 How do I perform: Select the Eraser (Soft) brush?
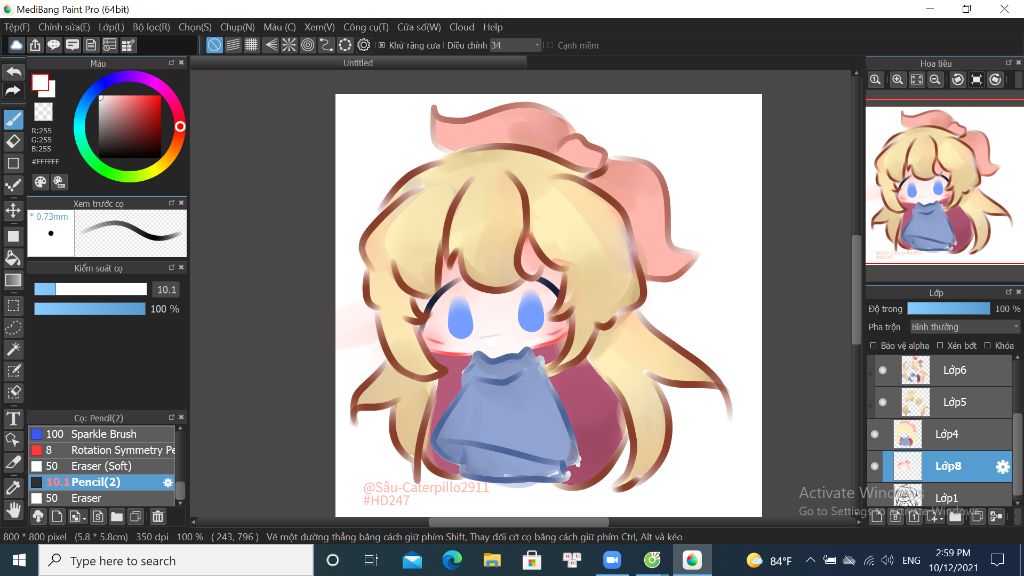[x=102, y=466]
